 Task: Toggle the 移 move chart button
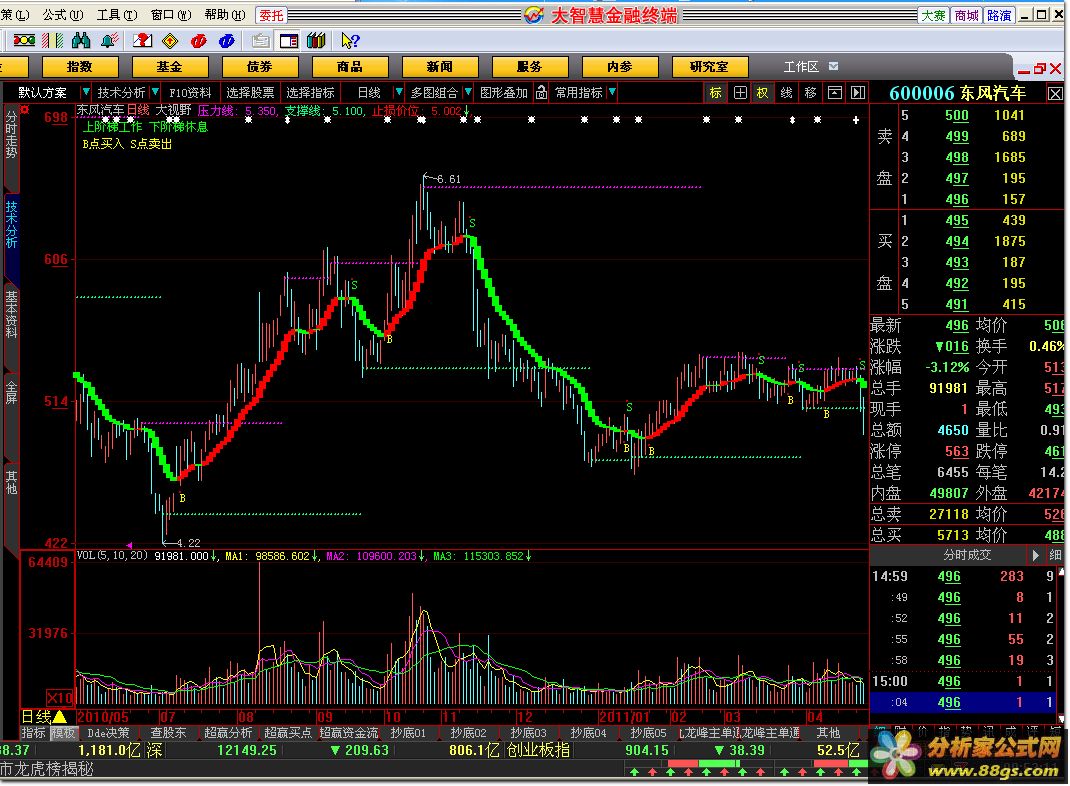(x=810, y=92)
